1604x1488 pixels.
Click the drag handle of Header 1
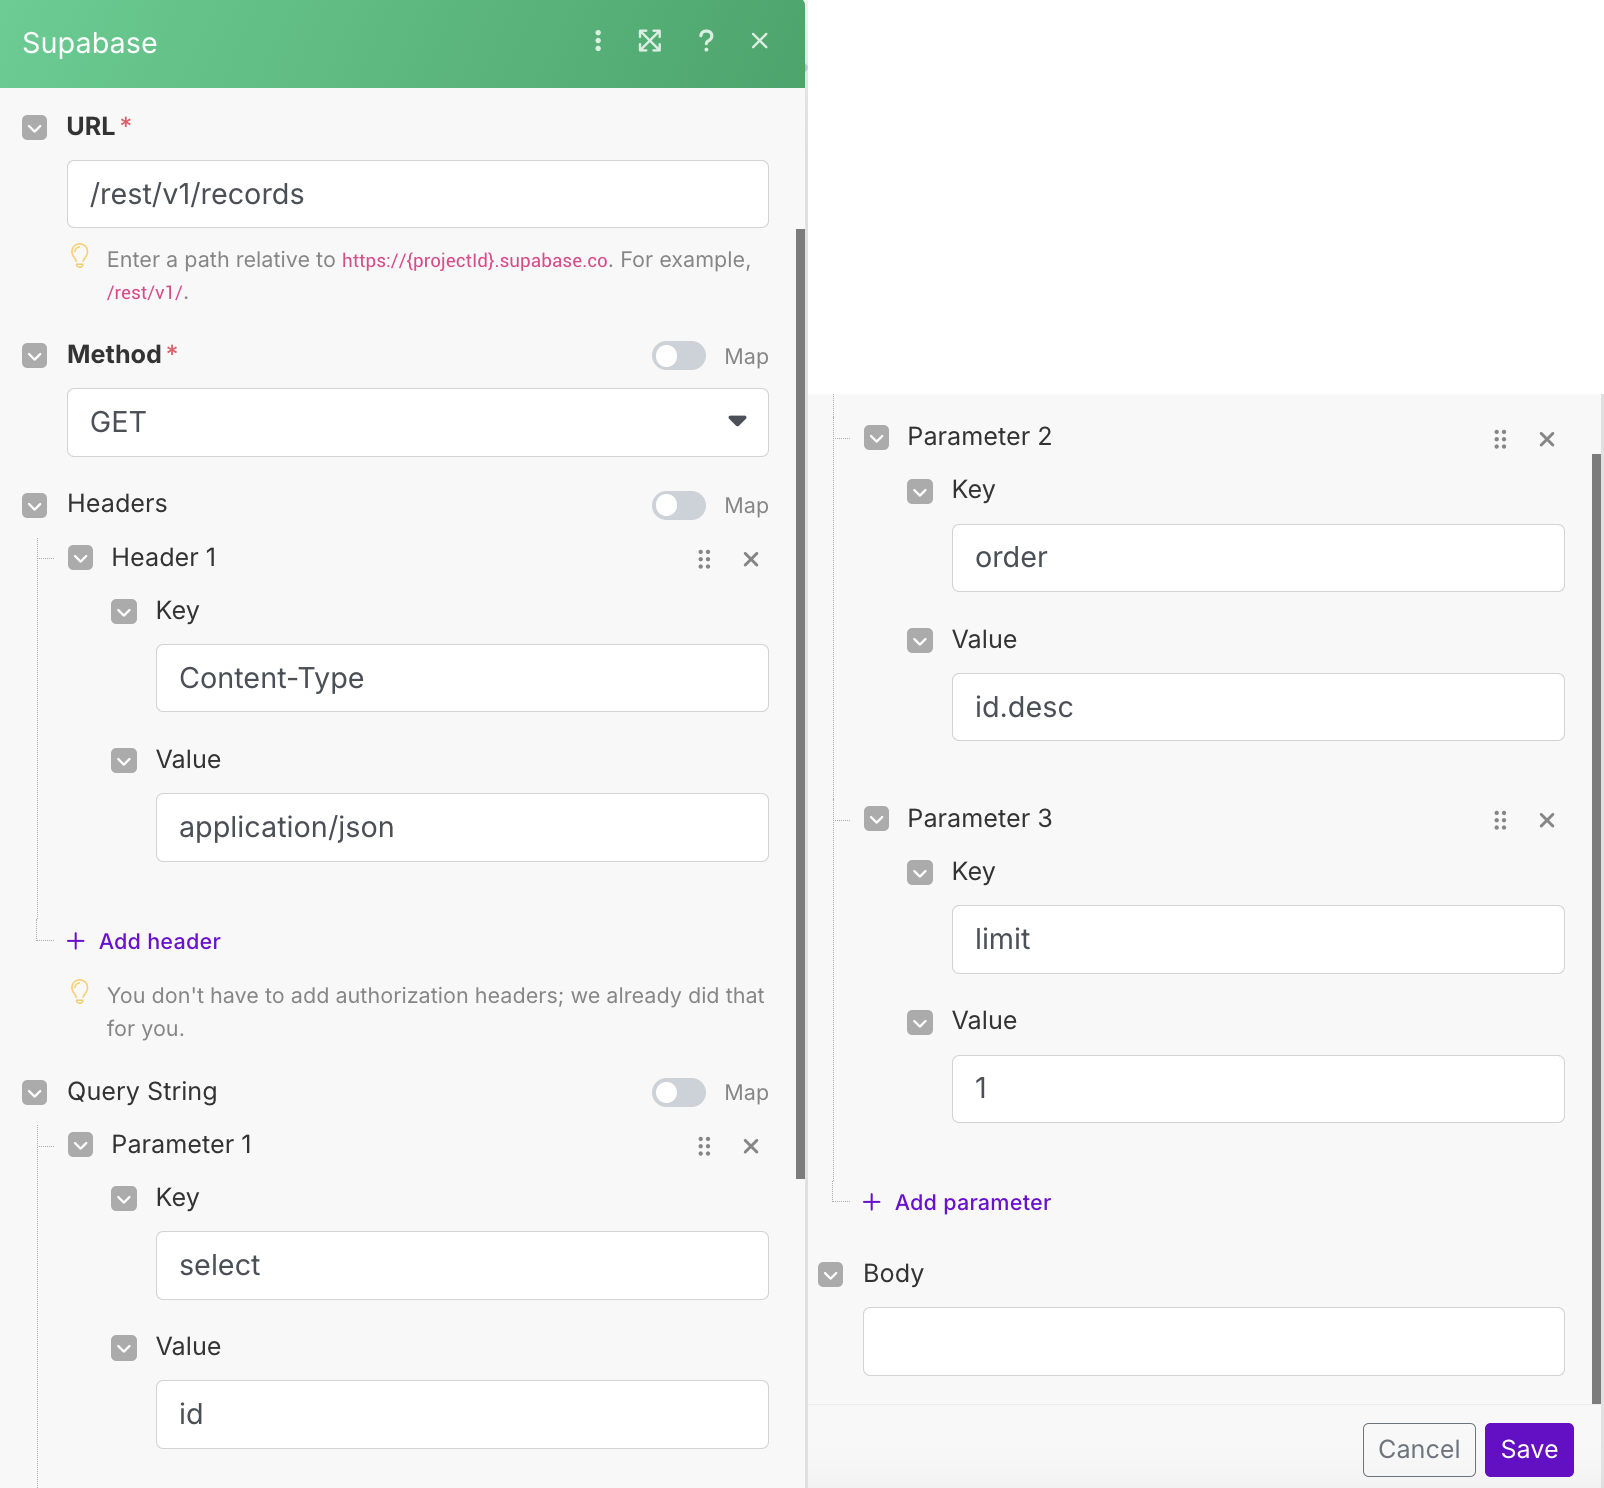tap(704, 559)
